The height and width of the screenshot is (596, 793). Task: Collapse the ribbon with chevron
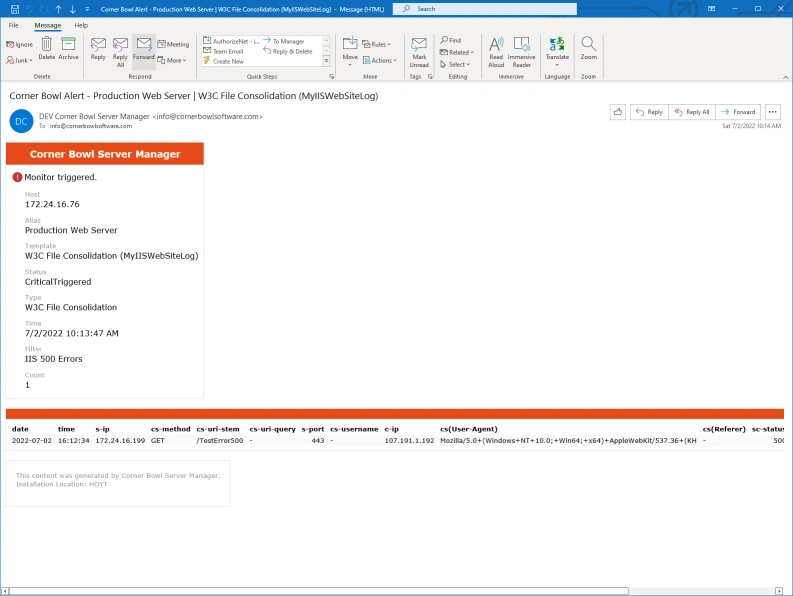tap(785, 77)
